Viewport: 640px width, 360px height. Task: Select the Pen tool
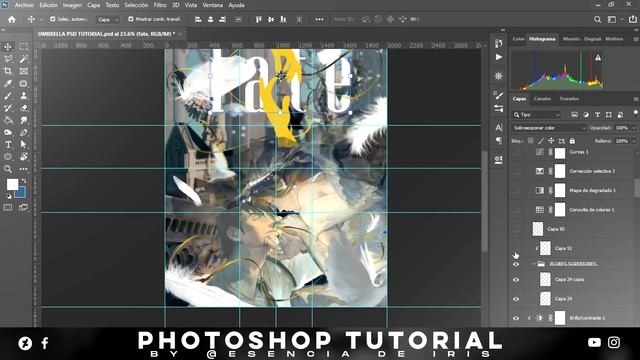click(24, 133)
